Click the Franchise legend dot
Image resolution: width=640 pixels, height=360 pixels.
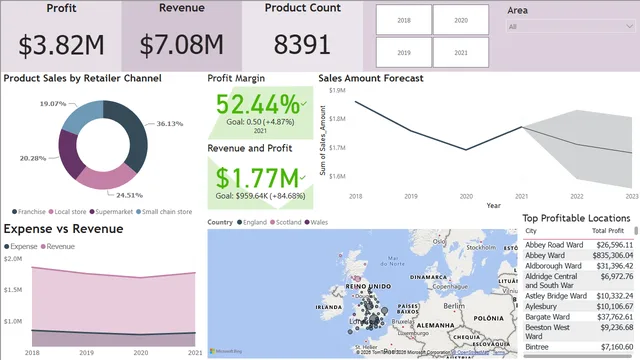[x=14, y=211]
